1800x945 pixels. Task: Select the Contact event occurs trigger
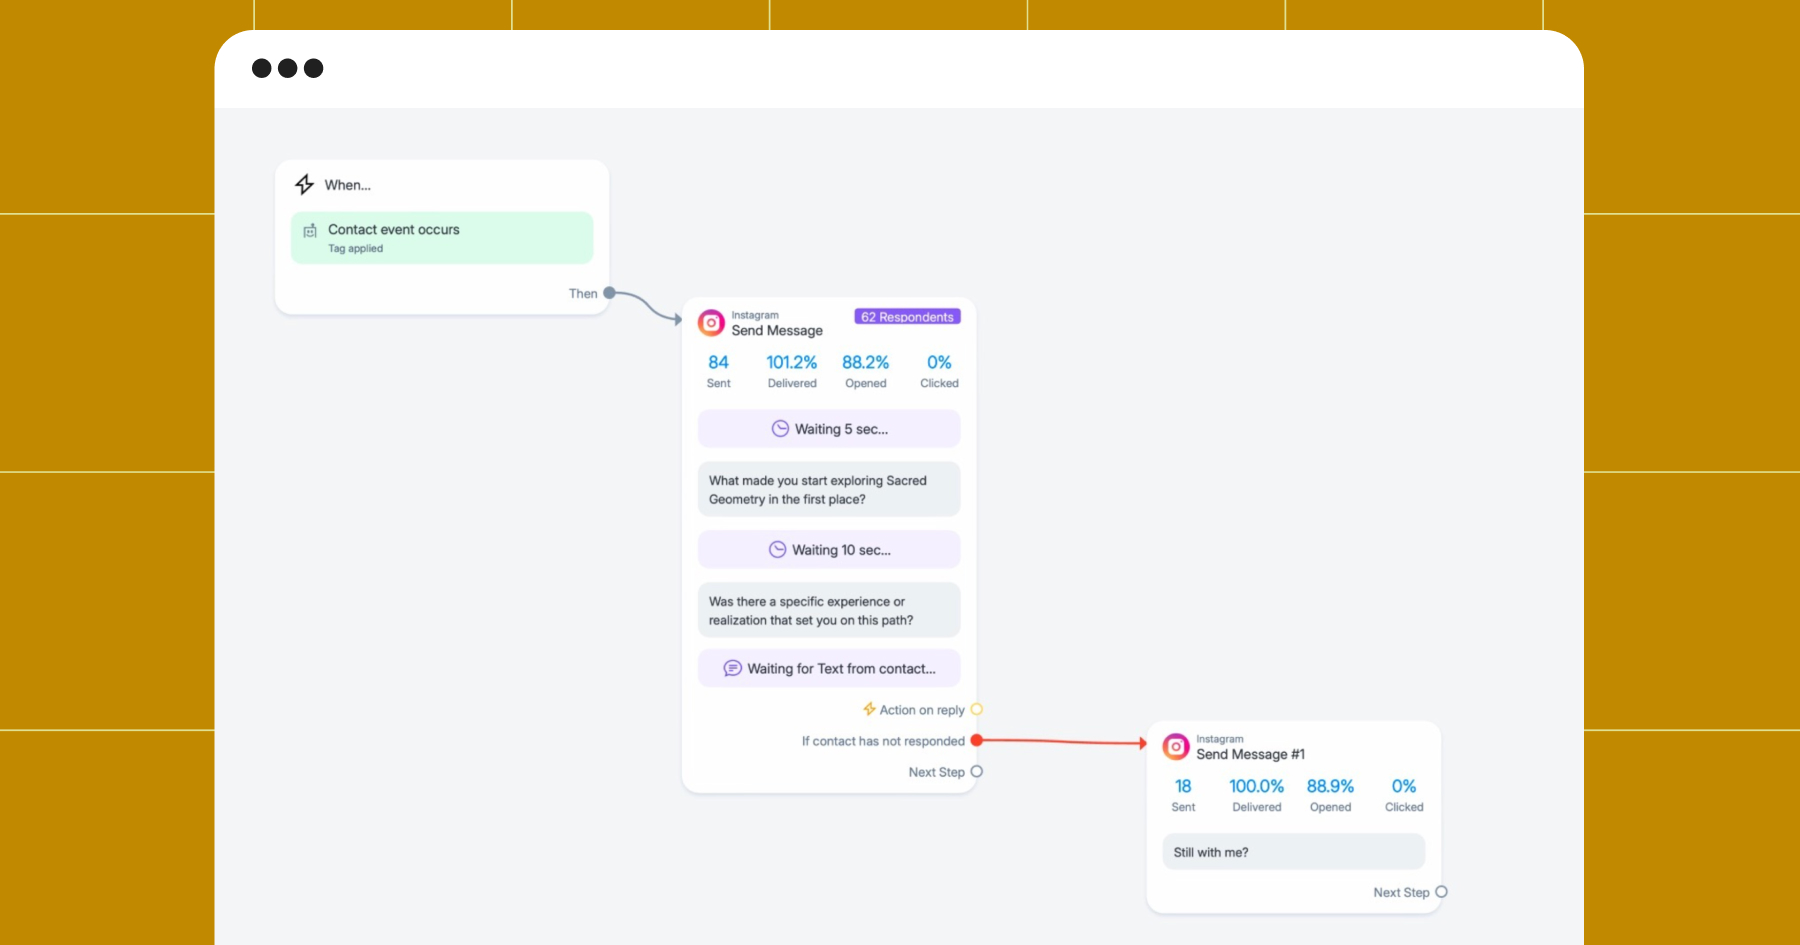click(442, 238)
